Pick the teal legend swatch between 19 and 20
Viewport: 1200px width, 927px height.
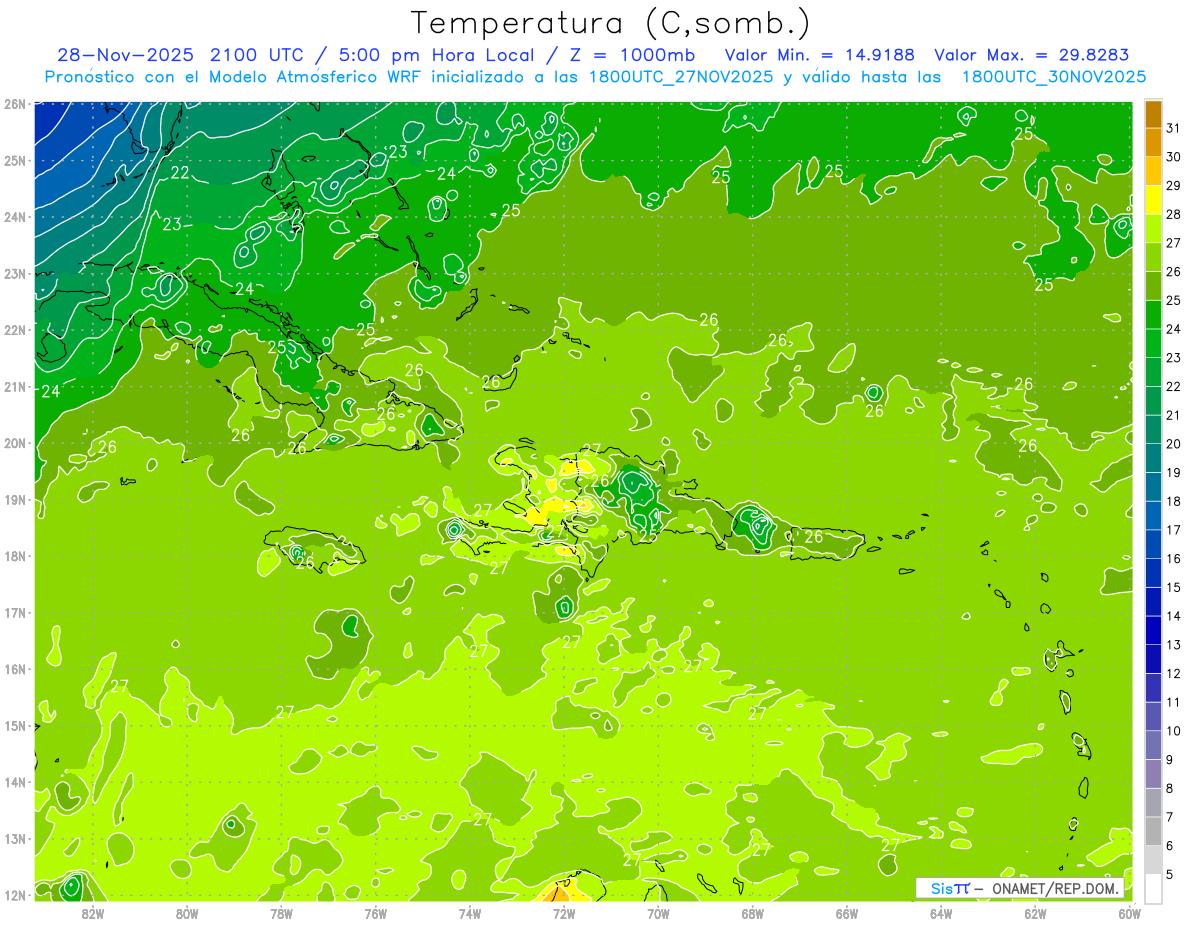click(x=1153, y=459)
